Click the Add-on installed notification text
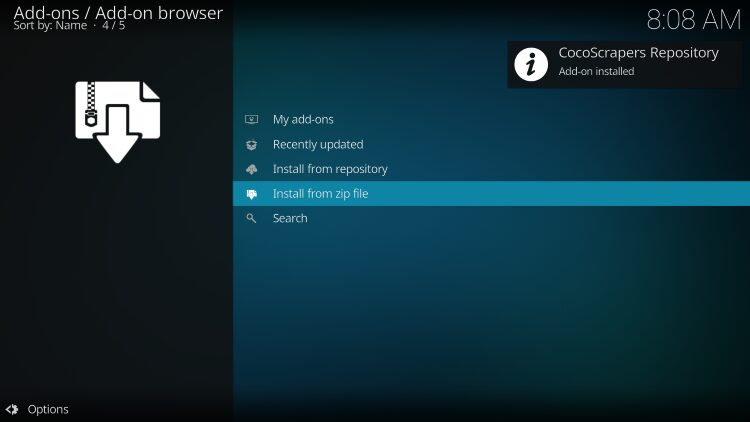Screen dimensions: 750x422 pos(596,71)
